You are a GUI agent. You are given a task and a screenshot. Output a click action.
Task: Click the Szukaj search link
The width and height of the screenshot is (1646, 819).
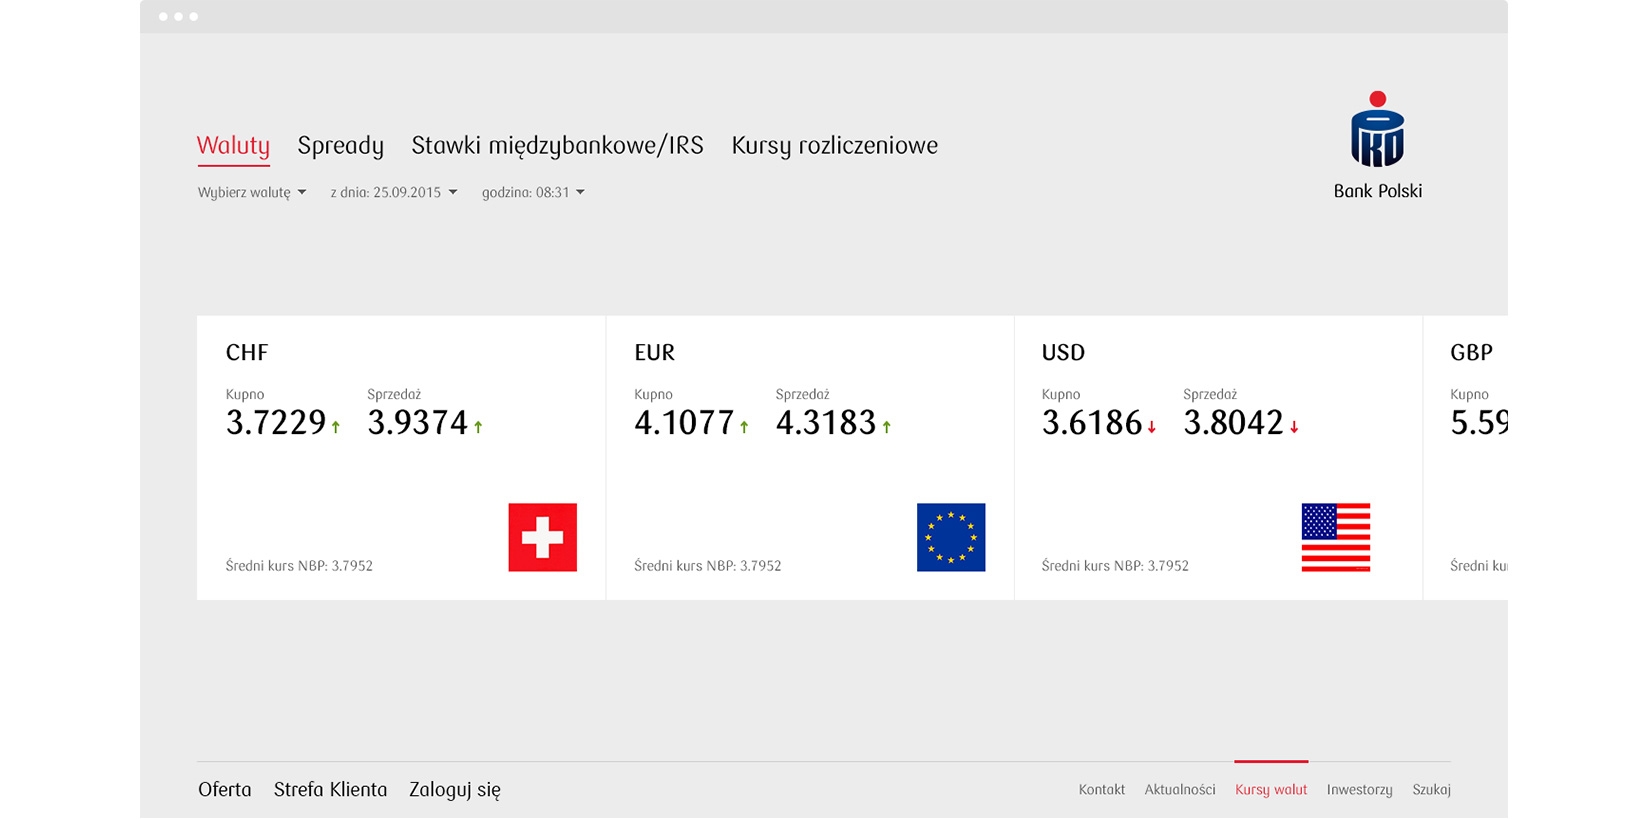coord(1431,790)
